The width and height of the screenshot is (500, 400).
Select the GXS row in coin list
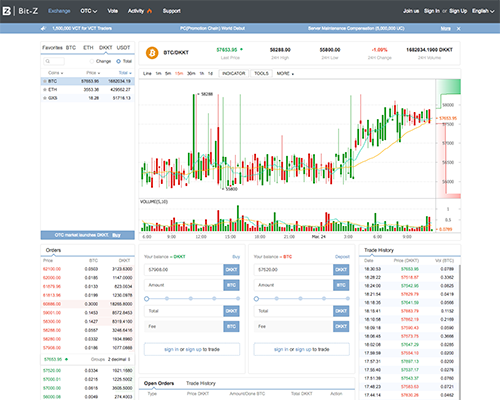tap(88, 98)
